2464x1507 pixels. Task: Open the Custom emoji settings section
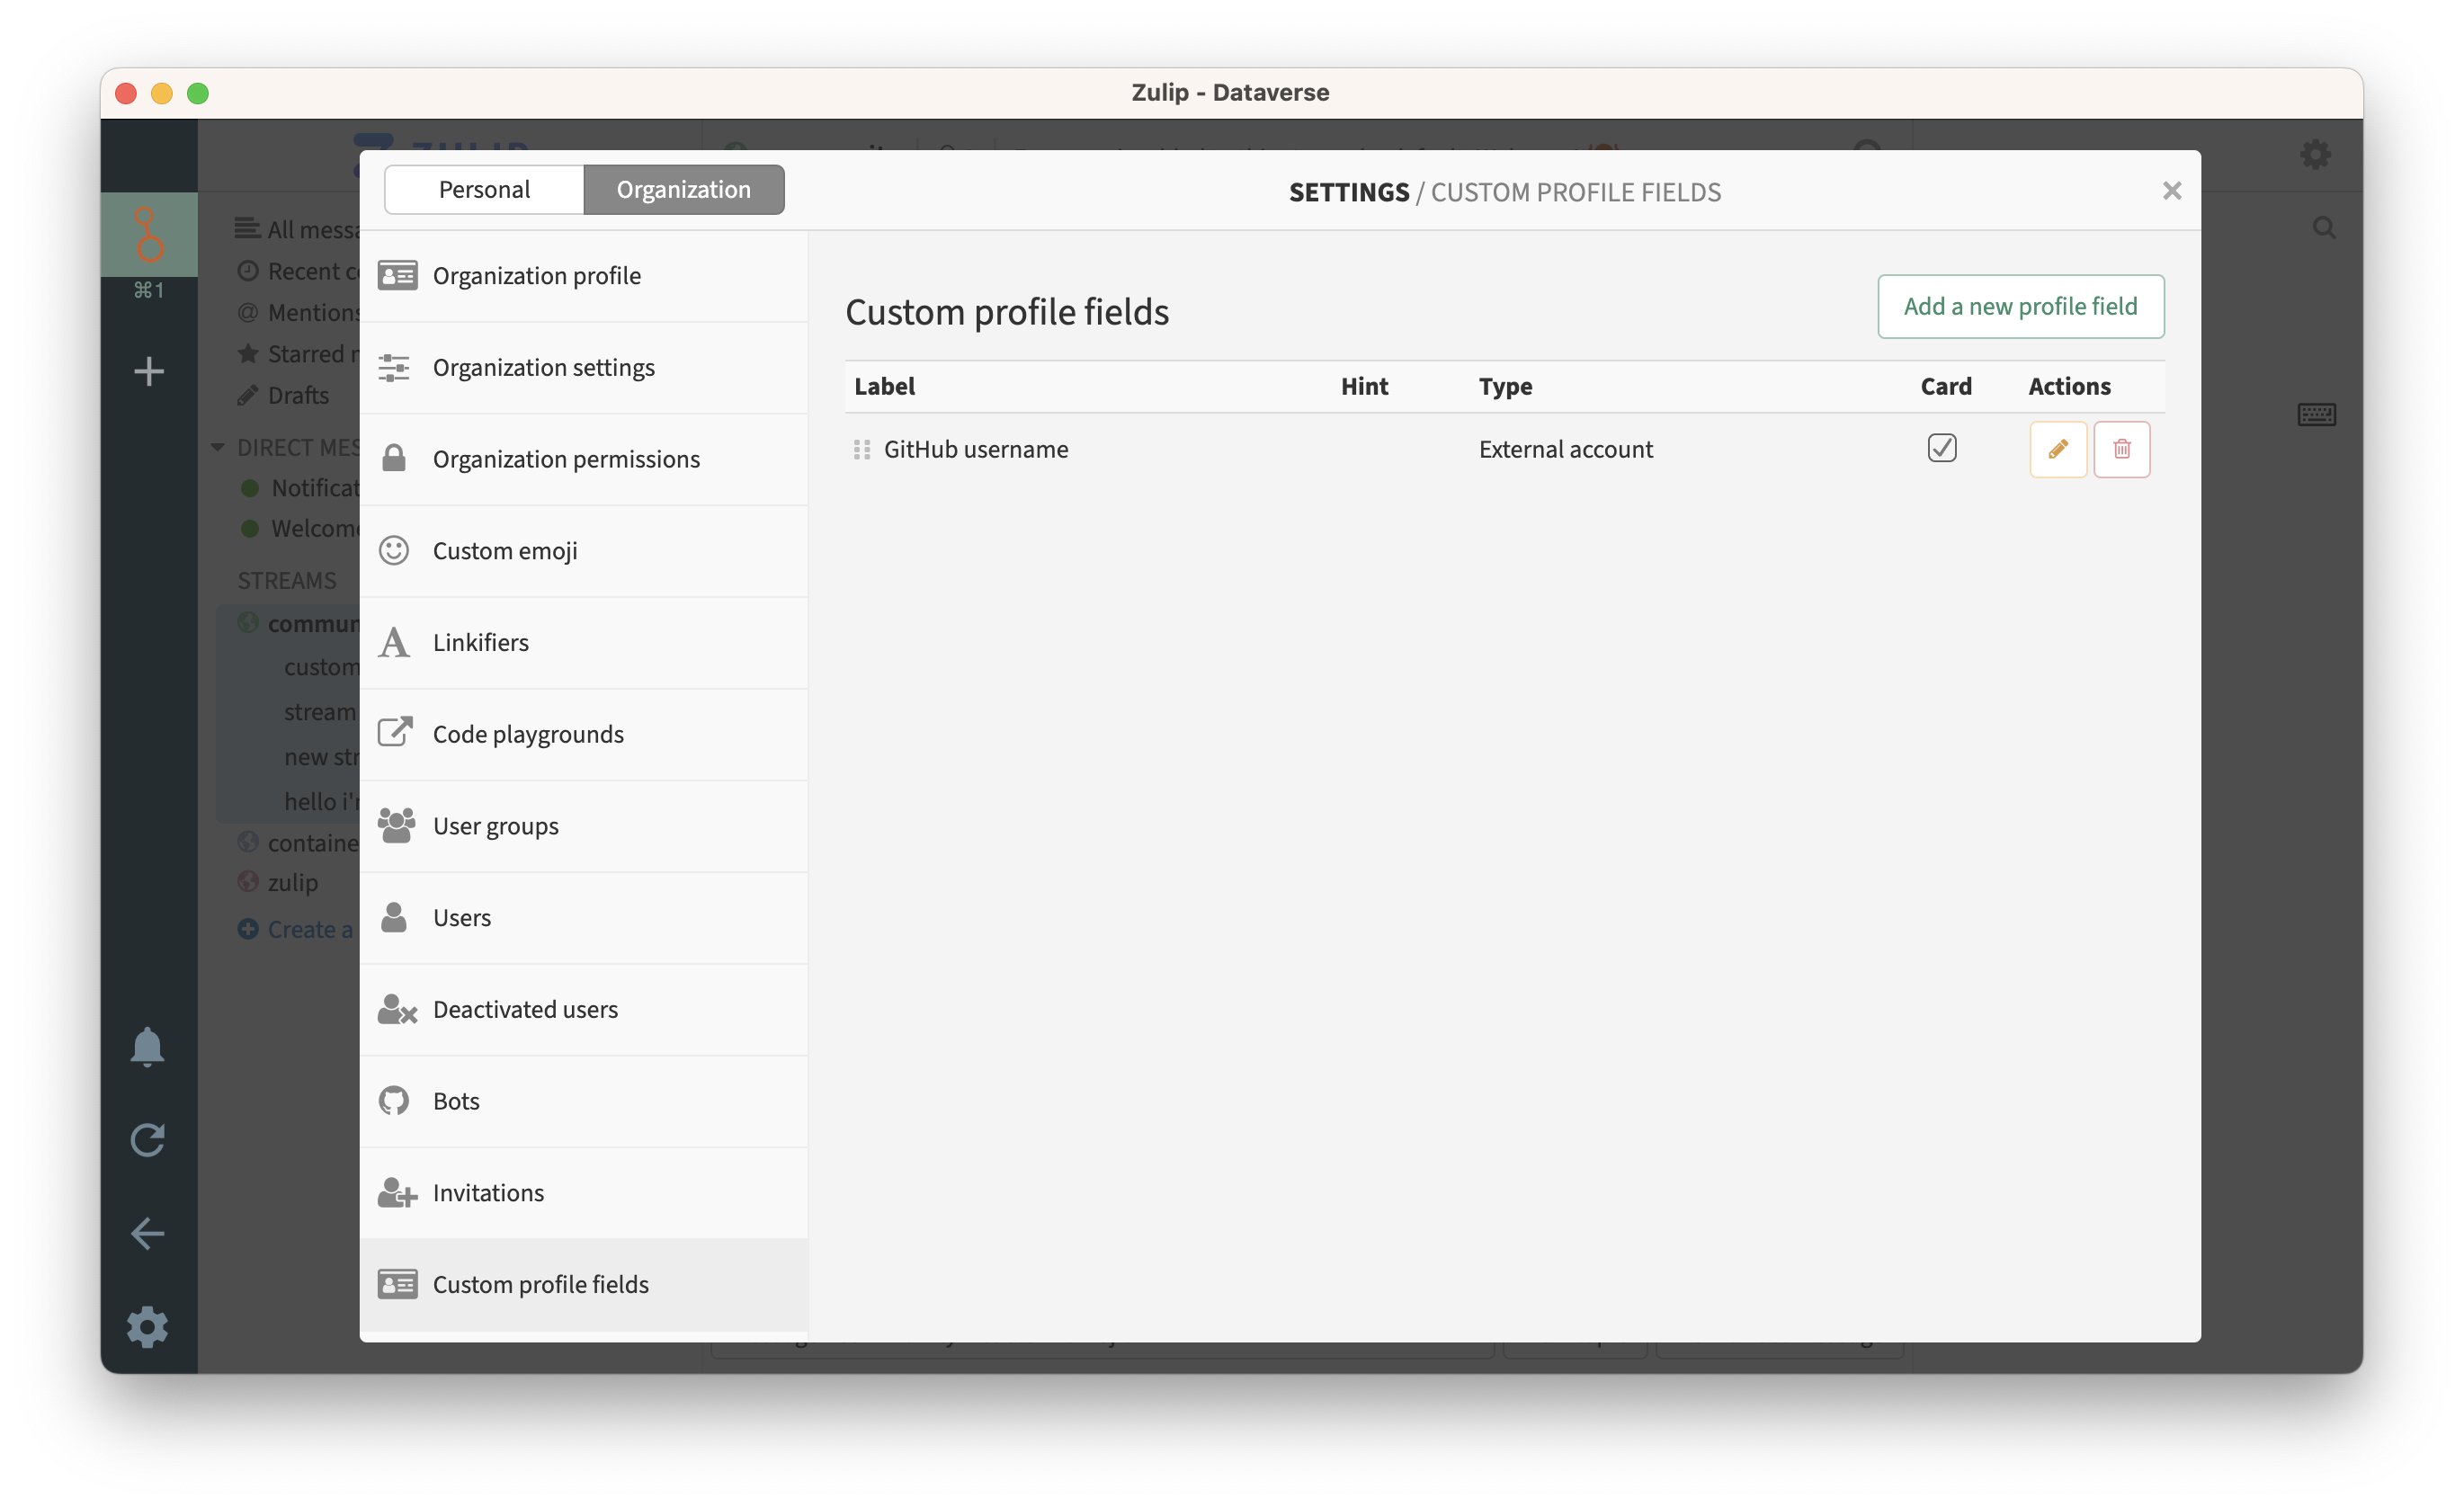tap(504, 551)
